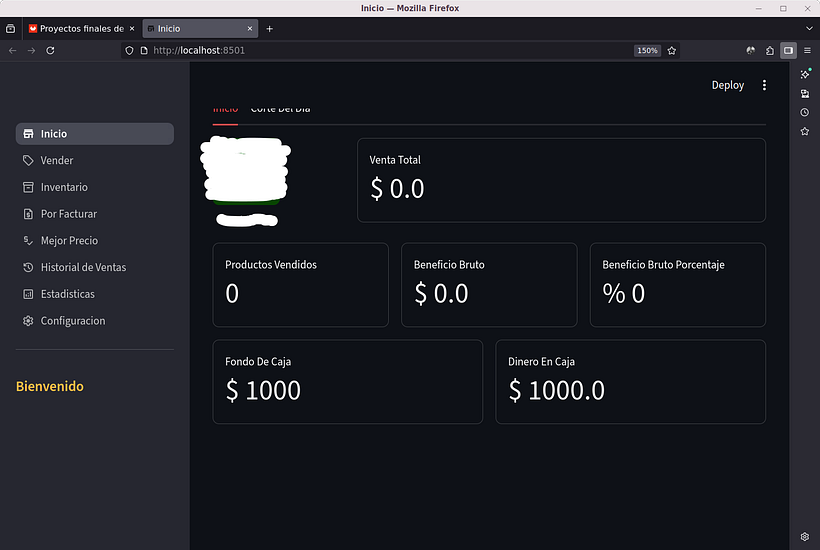Expand Firefox list all tabs chevron
Screen dimensions: 820x550
pos(809,29)
